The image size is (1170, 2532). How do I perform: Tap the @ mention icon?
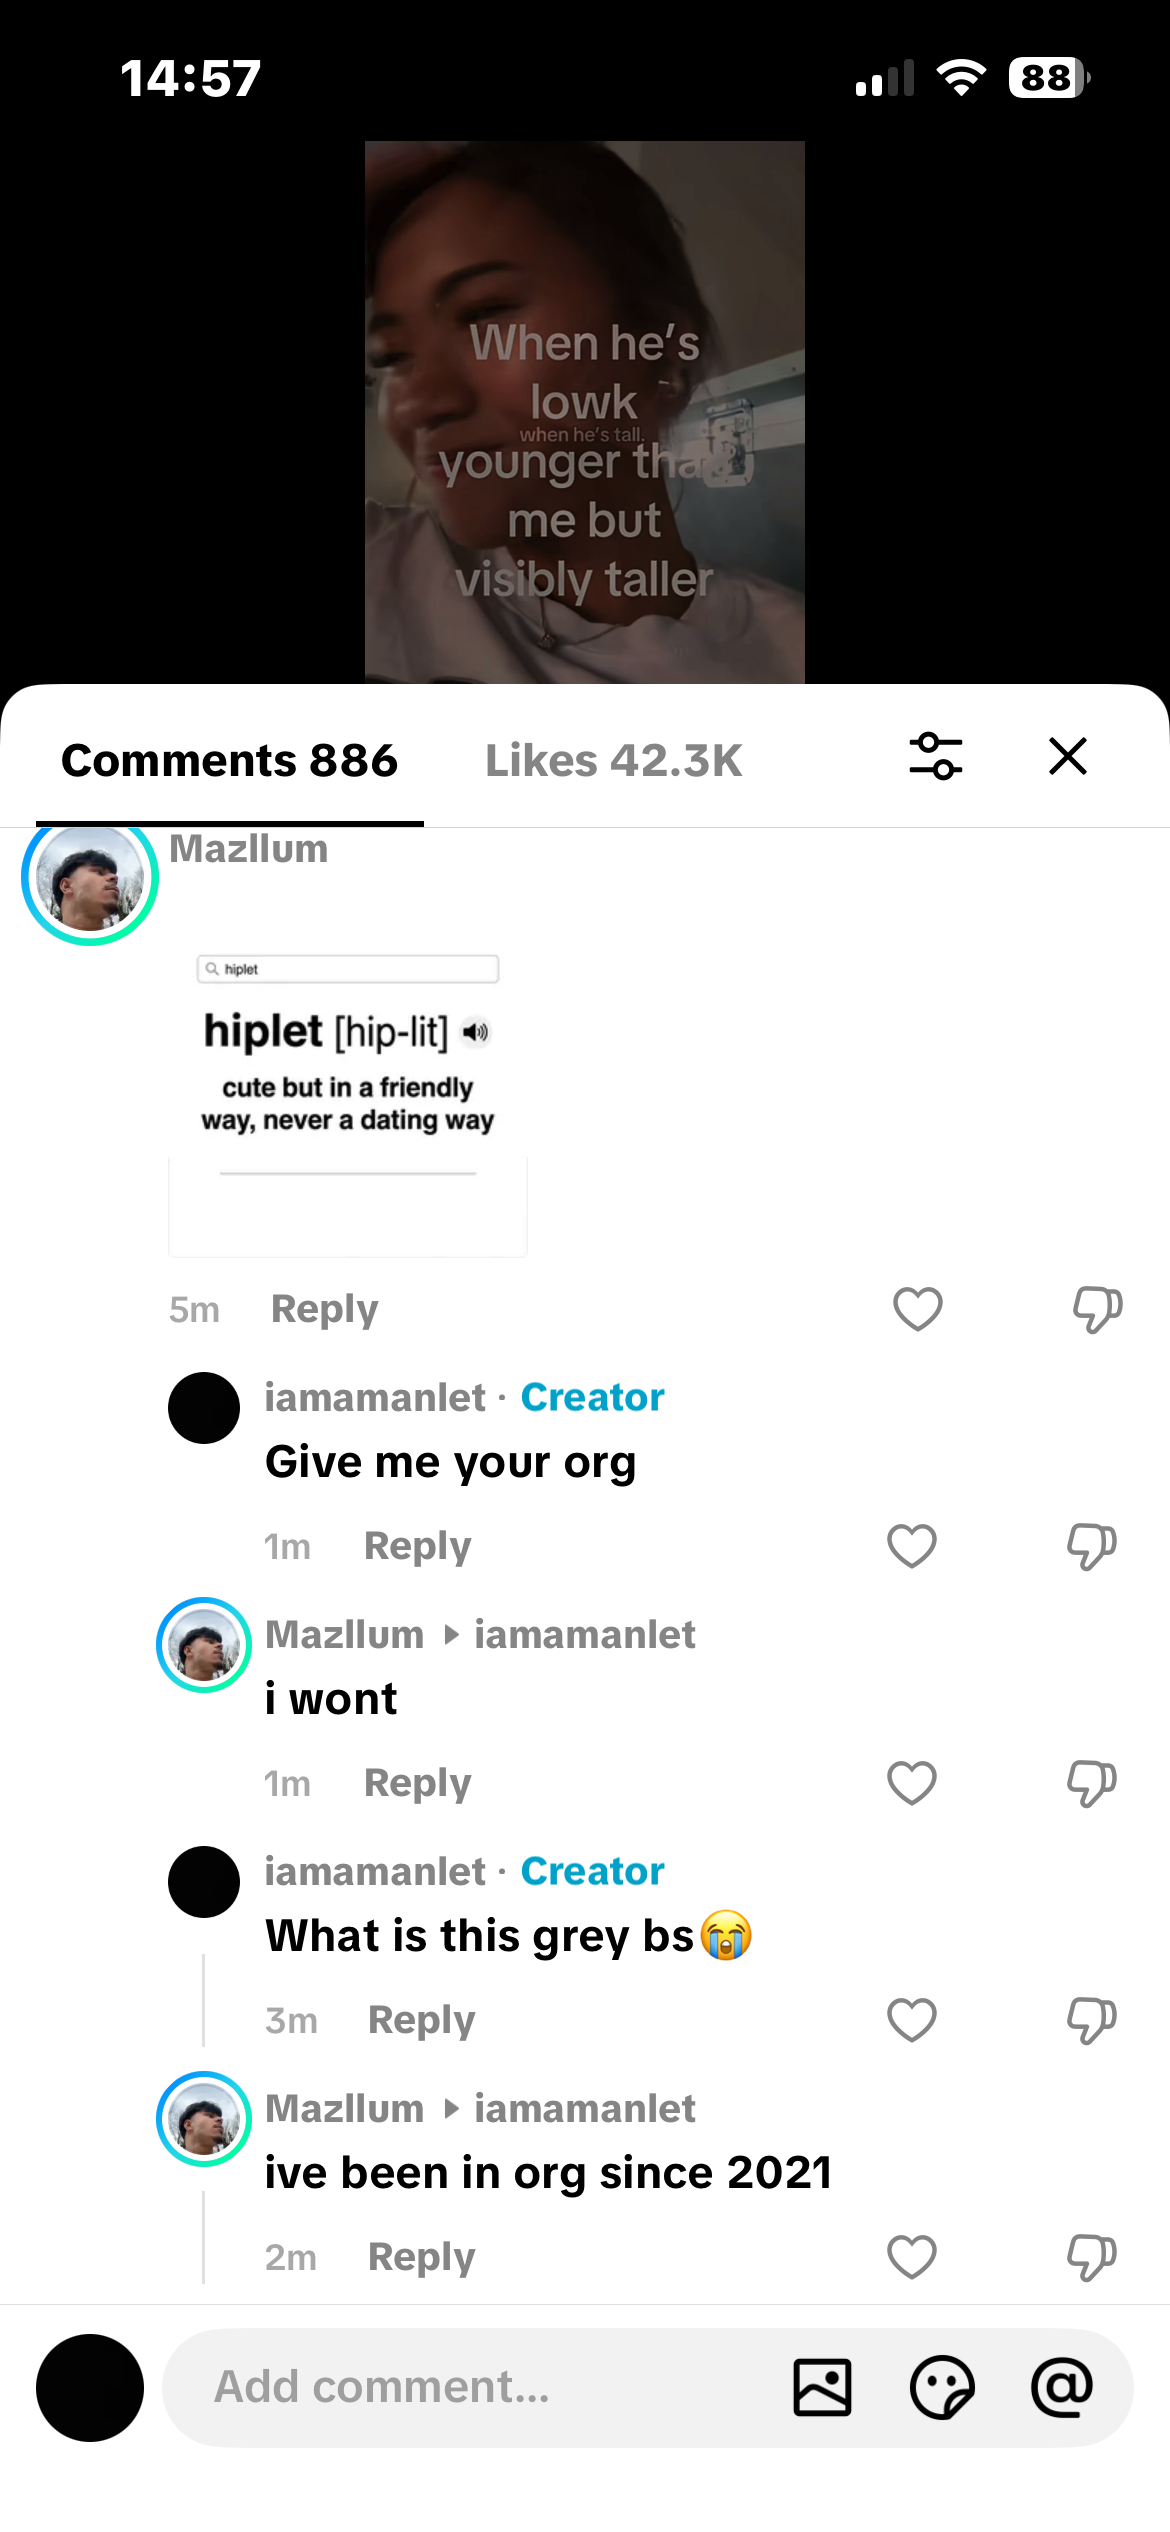(1062, 2387)
